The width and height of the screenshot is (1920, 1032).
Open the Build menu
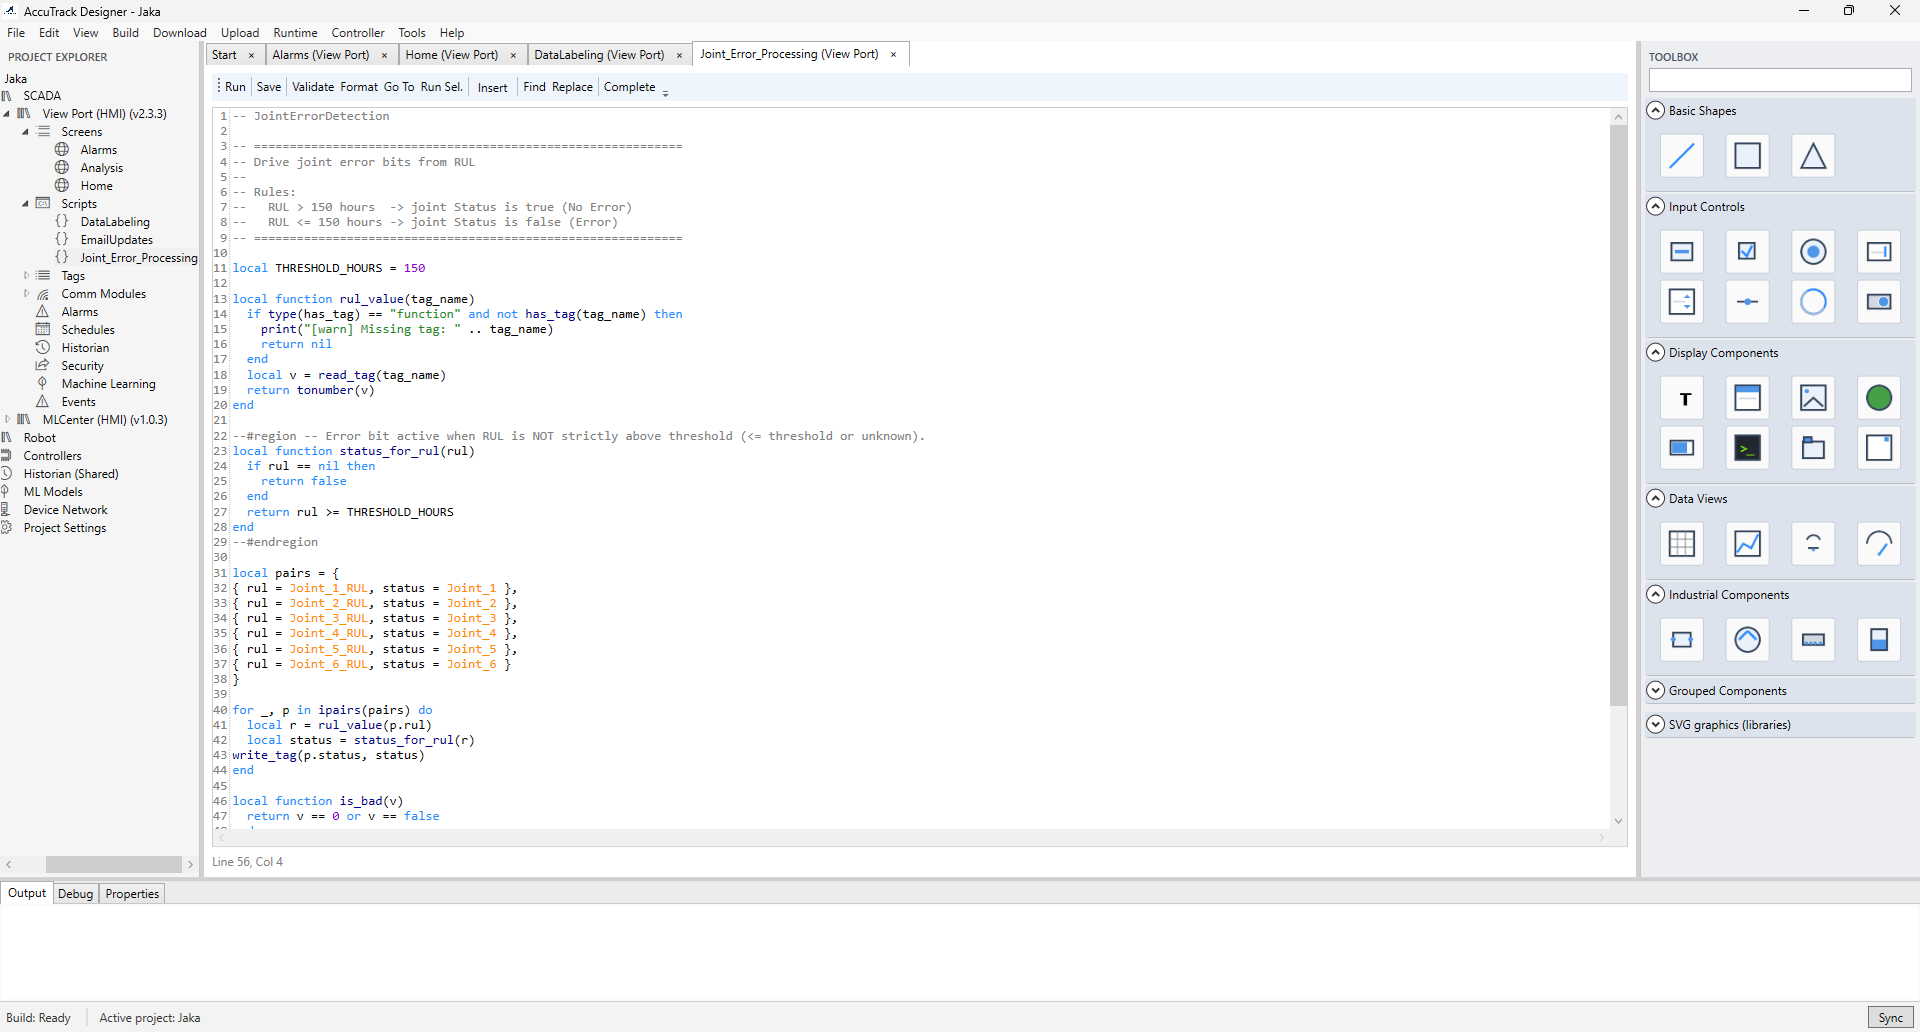pyautogui.click(x=126, y=33)
